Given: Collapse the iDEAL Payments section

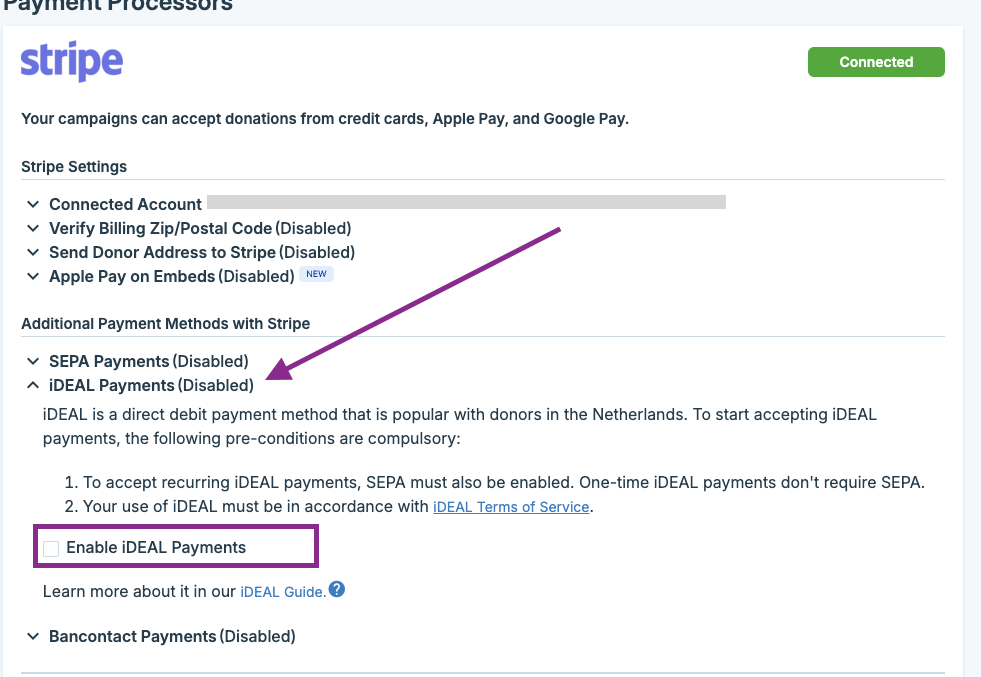Looking at the screenshot, I should point(33,385).
